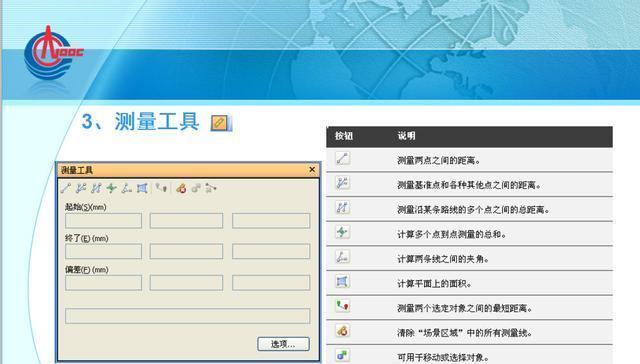Click middle field under 终了(E) (mm)
Viewport: 640px width, 364px height.
pos(186,251)
